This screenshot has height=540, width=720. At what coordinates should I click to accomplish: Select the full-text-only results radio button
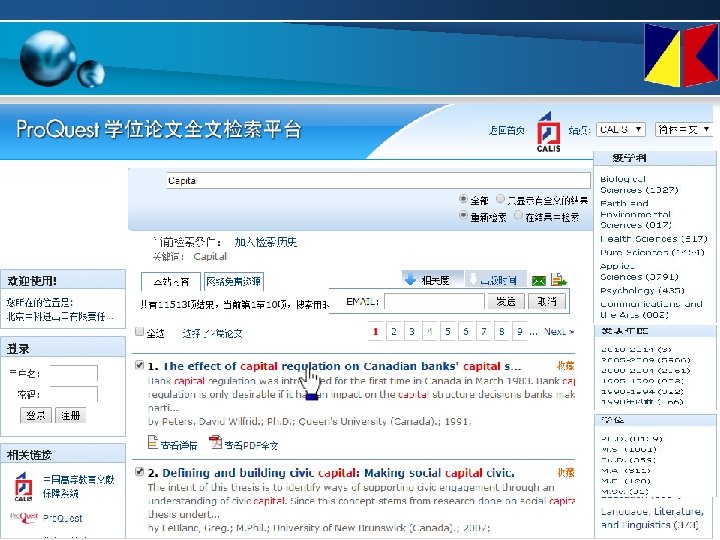point(500,199)
